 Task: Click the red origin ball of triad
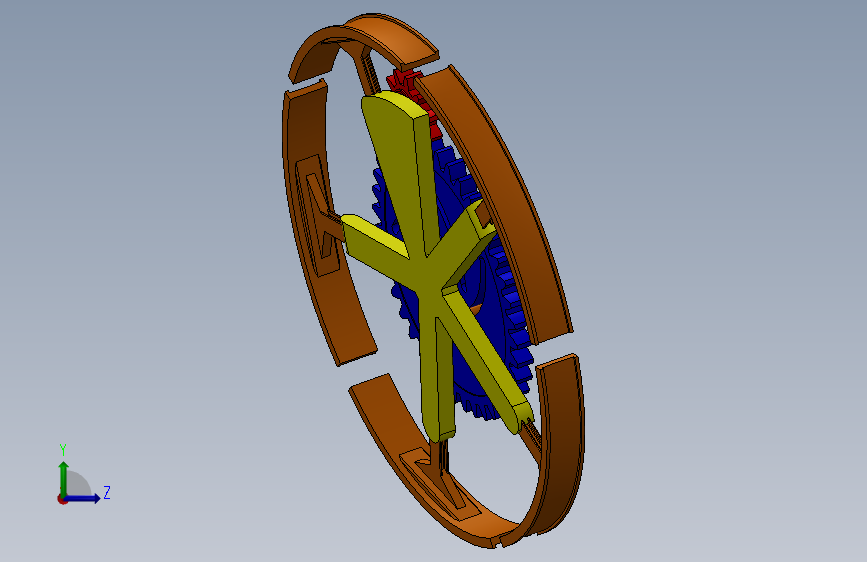[62, 499]
